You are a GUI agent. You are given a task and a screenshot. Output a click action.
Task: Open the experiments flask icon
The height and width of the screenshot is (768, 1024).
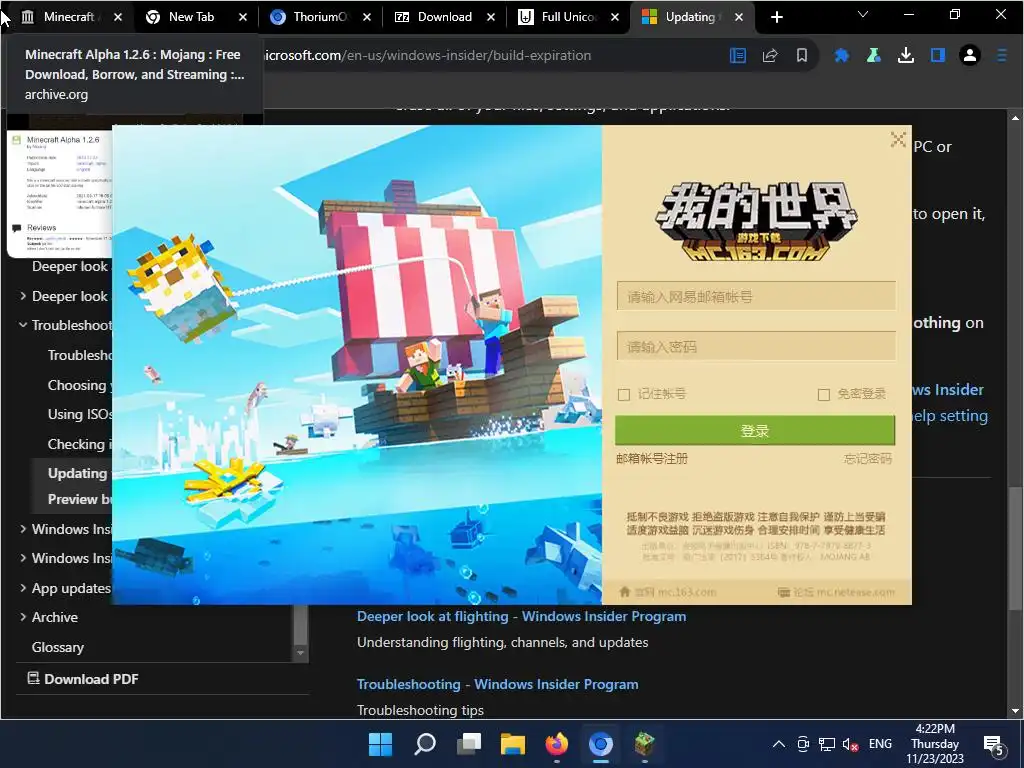point(874,56)
